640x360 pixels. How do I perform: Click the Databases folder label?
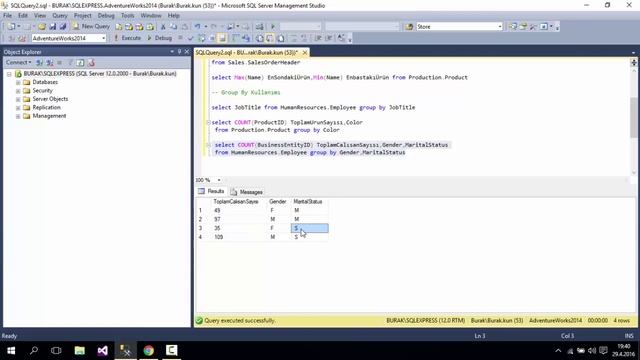tap(45, 82)
